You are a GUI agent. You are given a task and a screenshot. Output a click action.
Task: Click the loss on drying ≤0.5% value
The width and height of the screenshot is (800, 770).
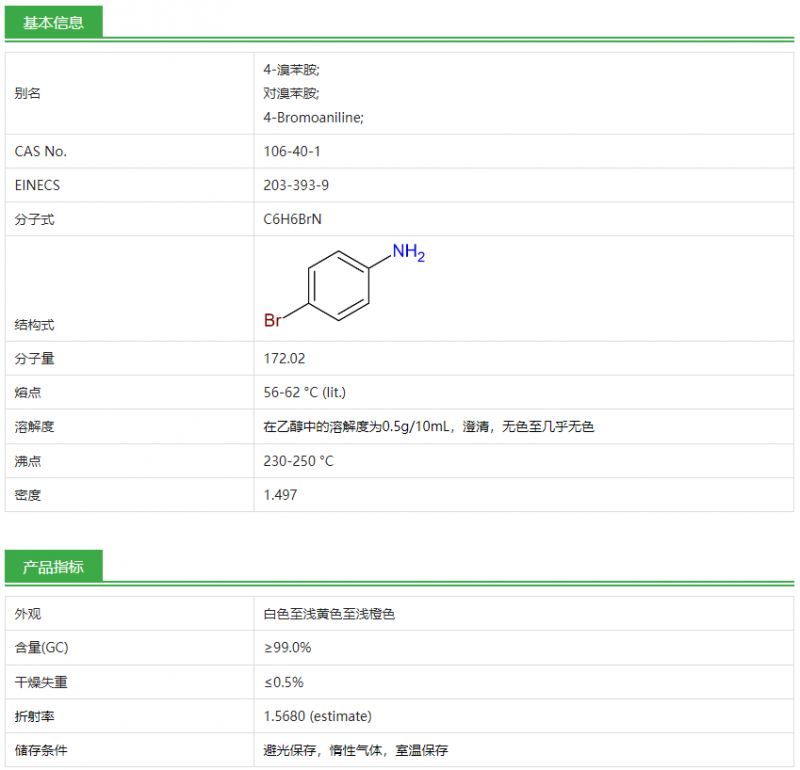[x=283, y=682]
